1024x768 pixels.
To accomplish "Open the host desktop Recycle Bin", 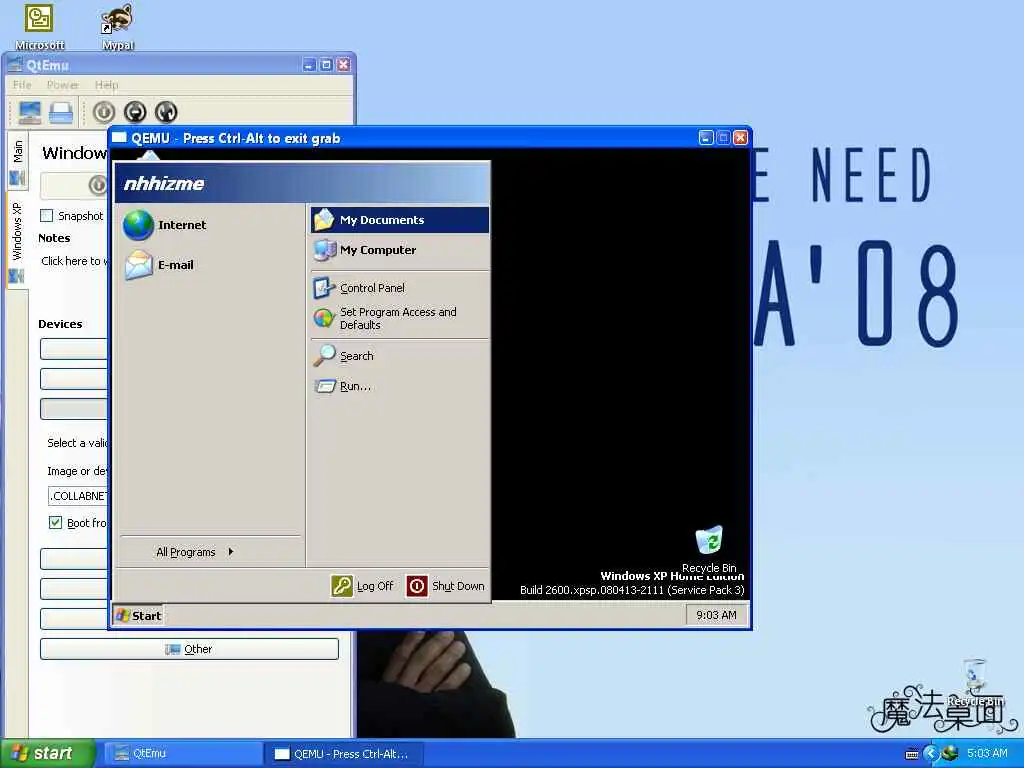I will coord(975,683).
